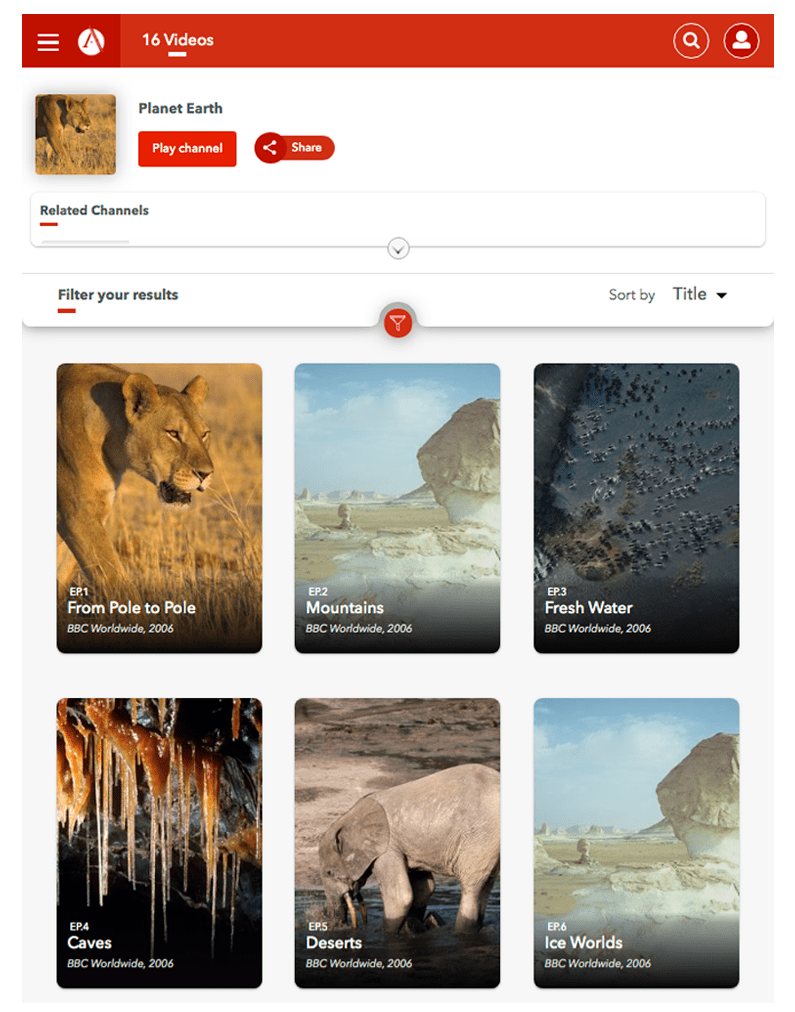This screenshot has width=795, height=1012.
Task: Expand Related Channels with chevron circle
Action: [x=398, y=248]
